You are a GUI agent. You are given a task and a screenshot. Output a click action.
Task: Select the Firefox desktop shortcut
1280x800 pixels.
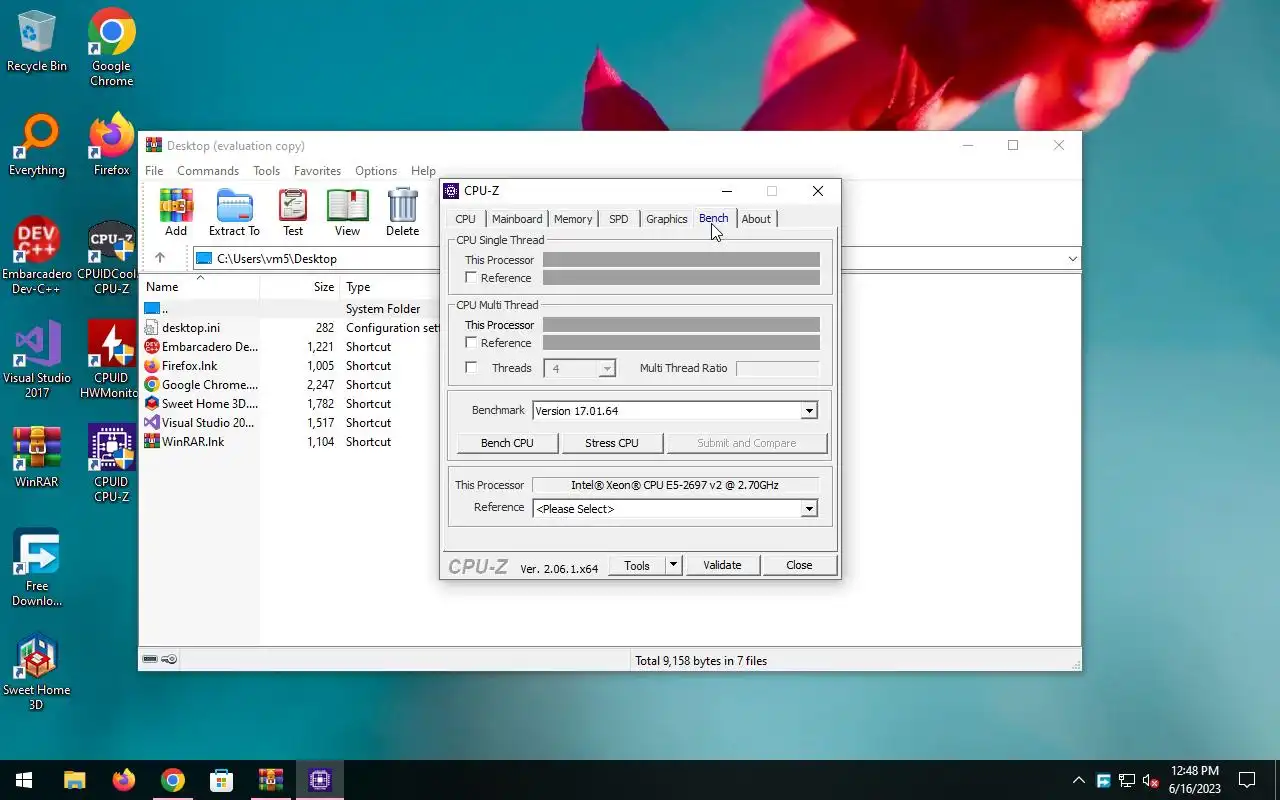tap(111, 145)
